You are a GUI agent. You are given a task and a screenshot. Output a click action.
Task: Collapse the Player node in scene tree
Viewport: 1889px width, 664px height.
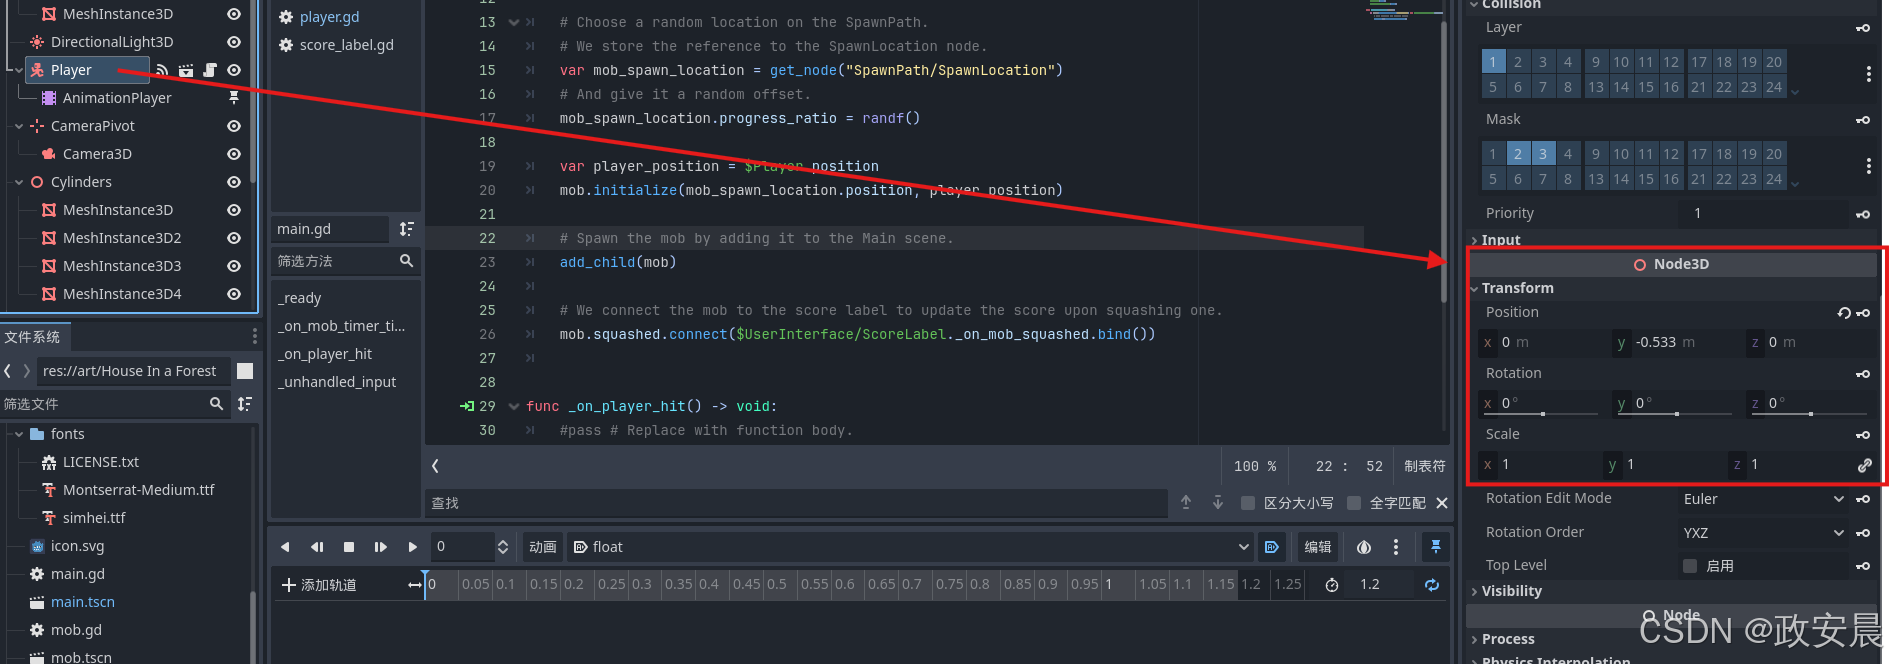[19, 70]
